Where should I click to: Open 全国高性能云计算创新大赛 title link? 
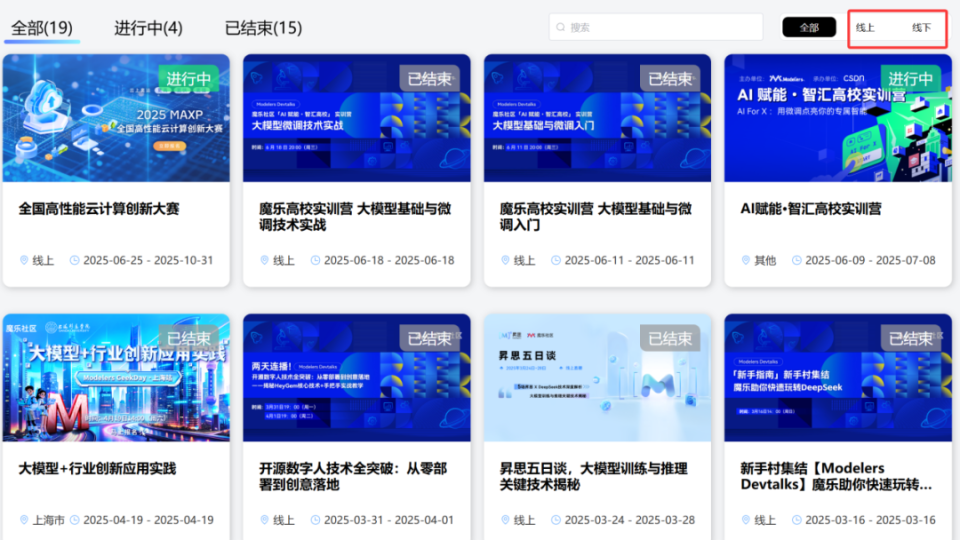99,209
